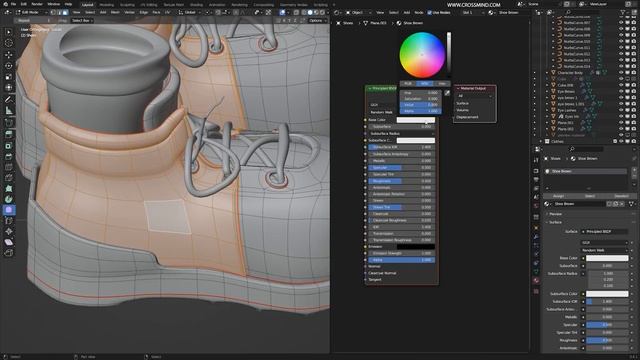Select the Hex tab in color picker

tap(442, 83)
